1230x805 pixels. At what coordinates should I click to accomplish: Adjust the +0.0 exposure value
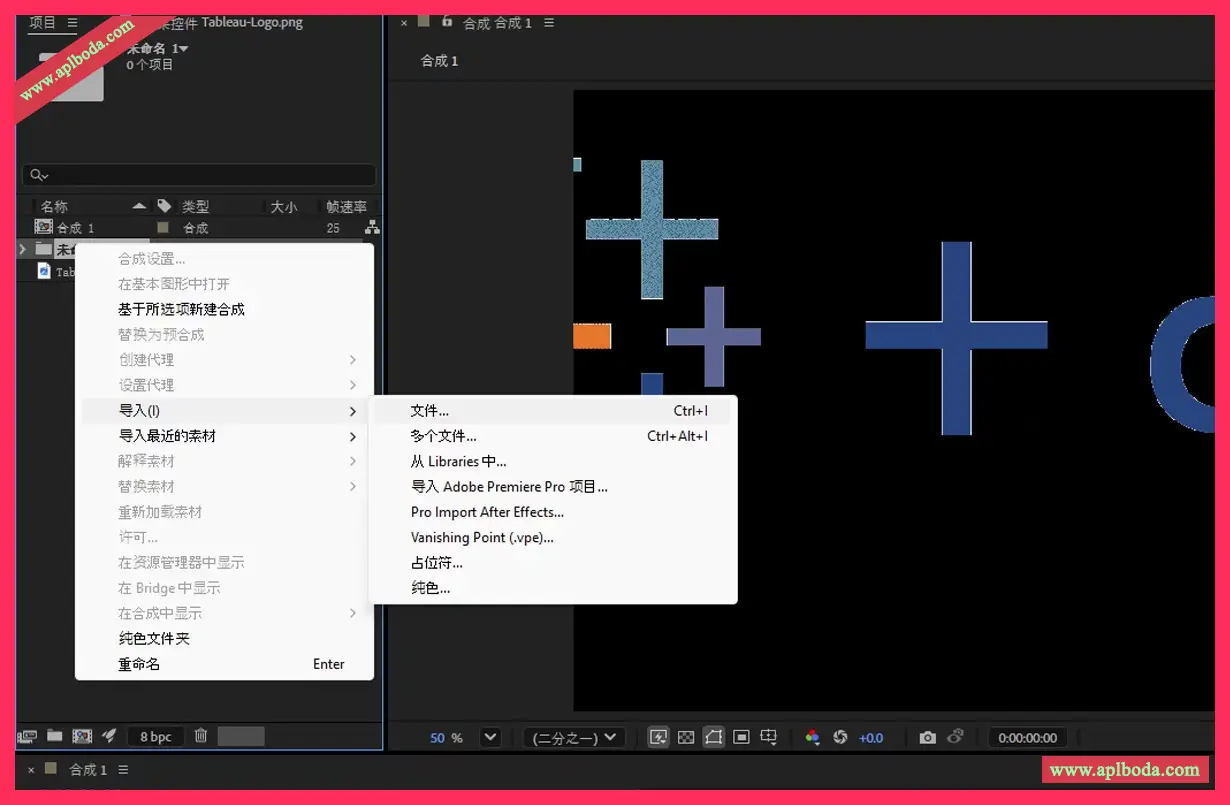[871, 737]
